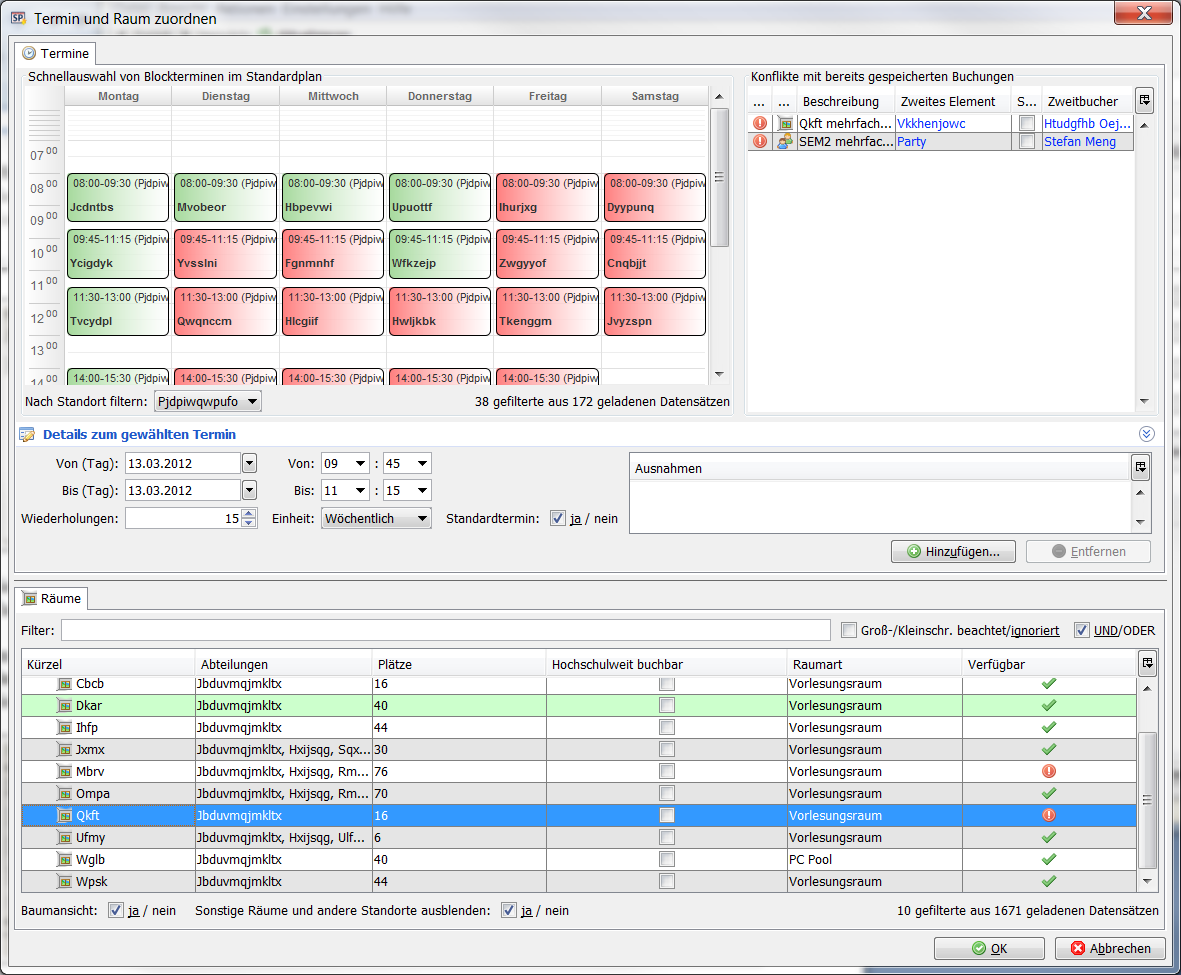1181x975 pixels.
Task: Click the room Filter text field
Action: [445, 630]
